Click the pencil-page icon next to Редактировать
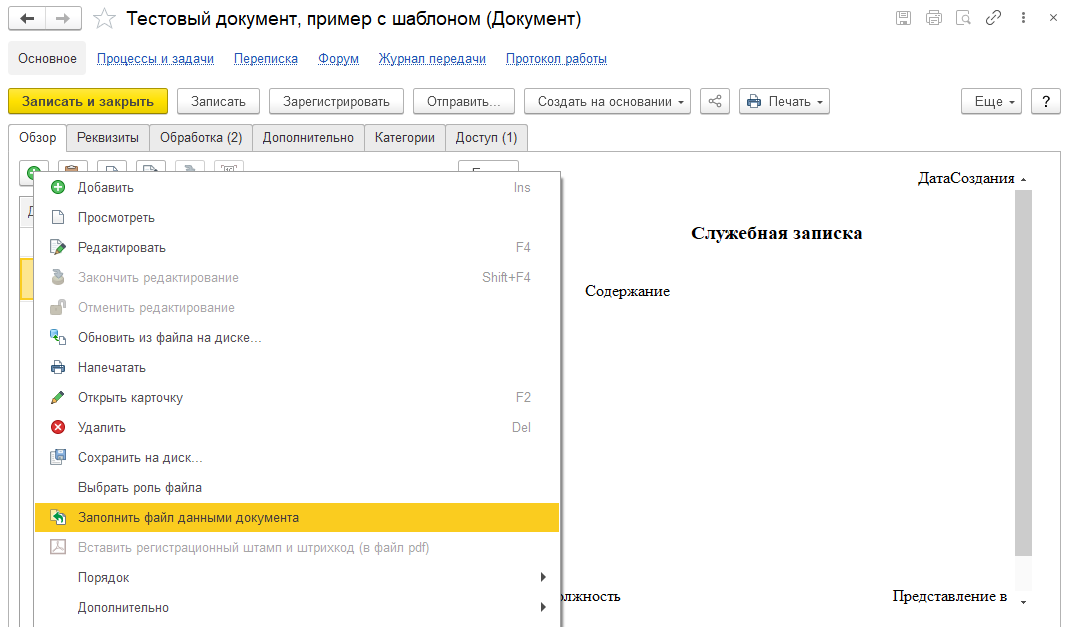The width and height of the screenshot is (1066, 627). (58, 248)
